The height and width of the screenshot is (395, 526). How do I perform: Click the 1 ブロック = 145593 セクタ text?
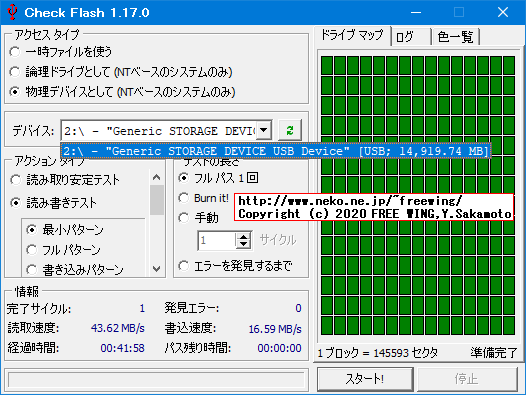click(x=378, y=353)
